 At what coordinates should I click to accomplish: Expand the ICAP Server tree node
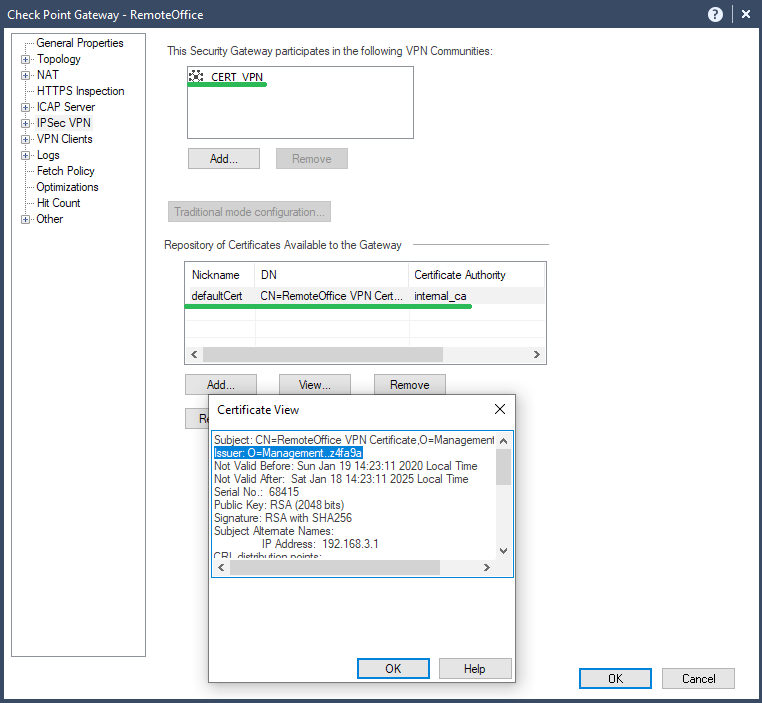pos(25,107)
